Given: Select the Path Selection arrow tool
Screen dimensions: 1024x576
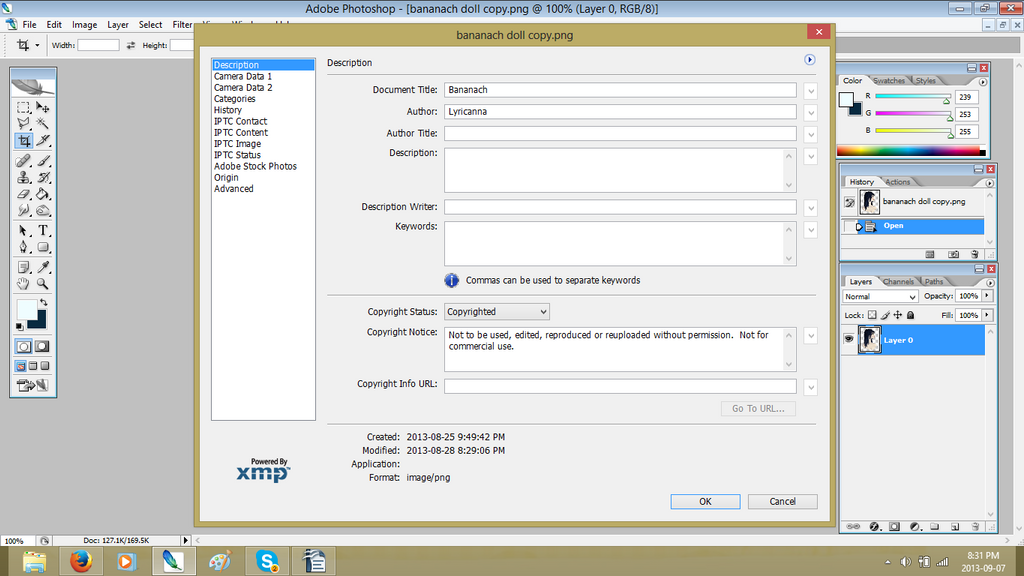Looking at the screenshot, I should click(x=24, y=231).
